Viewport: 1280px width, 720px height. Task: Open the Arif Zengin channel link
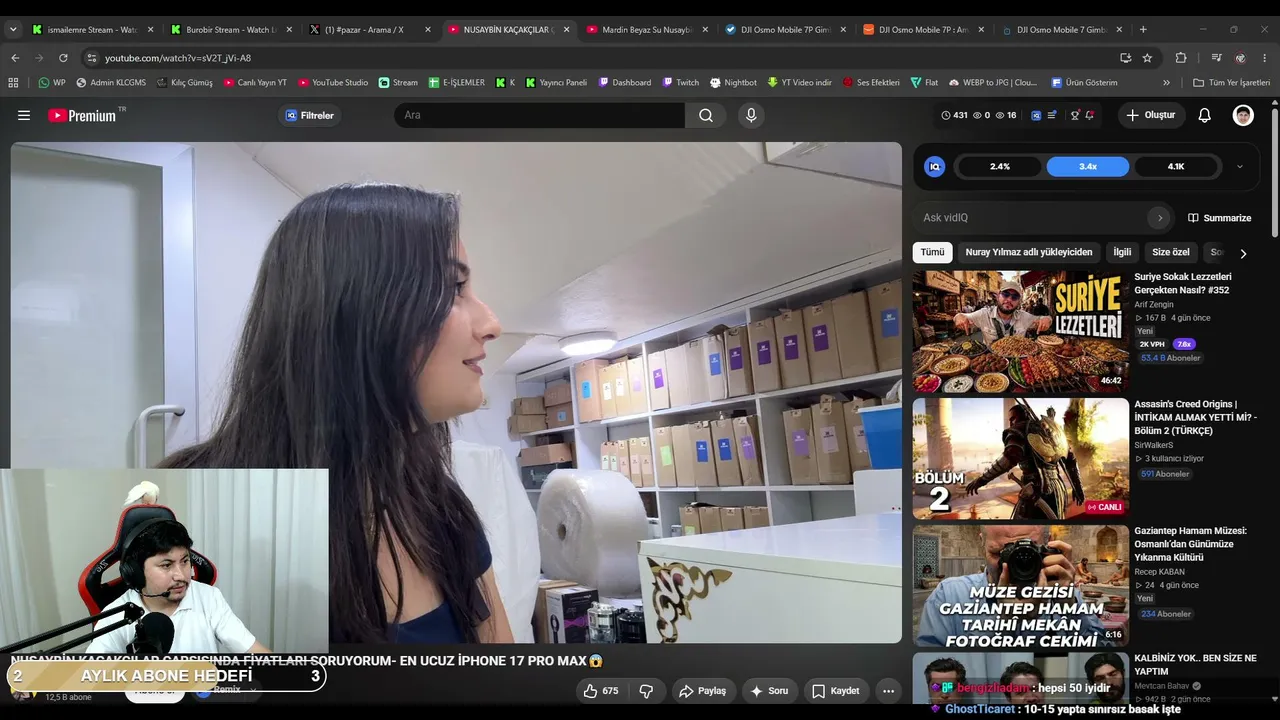(x=1154, y=304)
